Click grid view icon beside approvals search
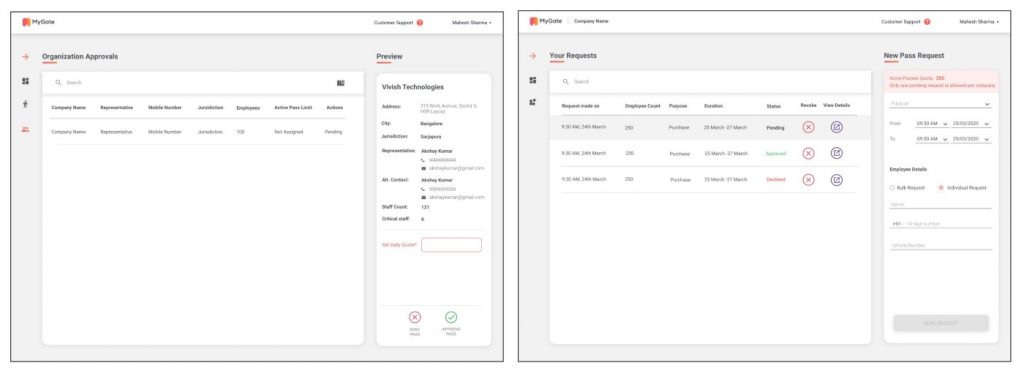 coord(341,83)
